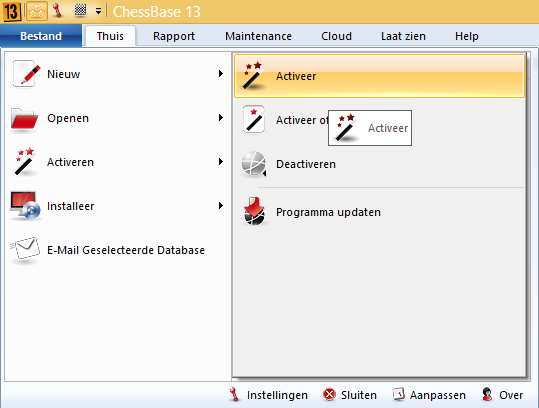Select the highlighted Activeer submenu item
Viewport: 539px width, 408px height.
coord(380,76)
